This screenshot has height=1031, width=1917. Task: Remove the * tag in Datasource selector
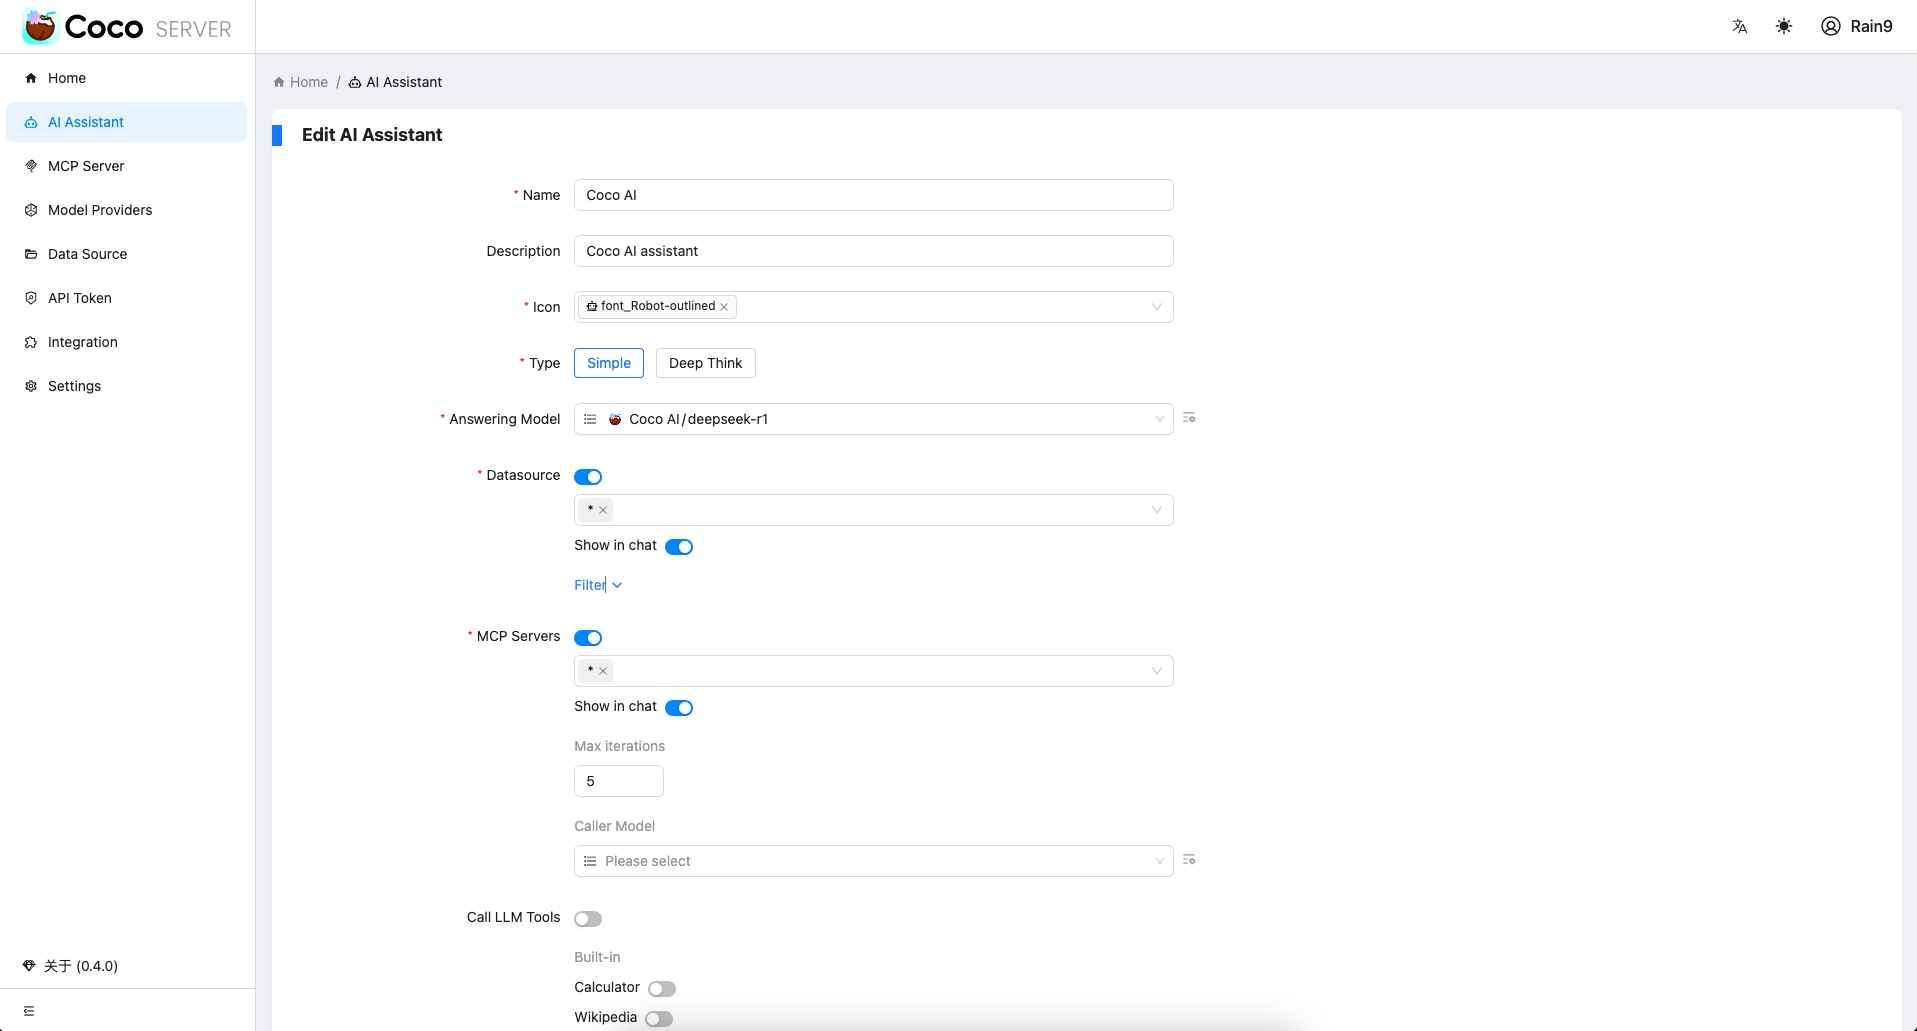coord(603,510)
